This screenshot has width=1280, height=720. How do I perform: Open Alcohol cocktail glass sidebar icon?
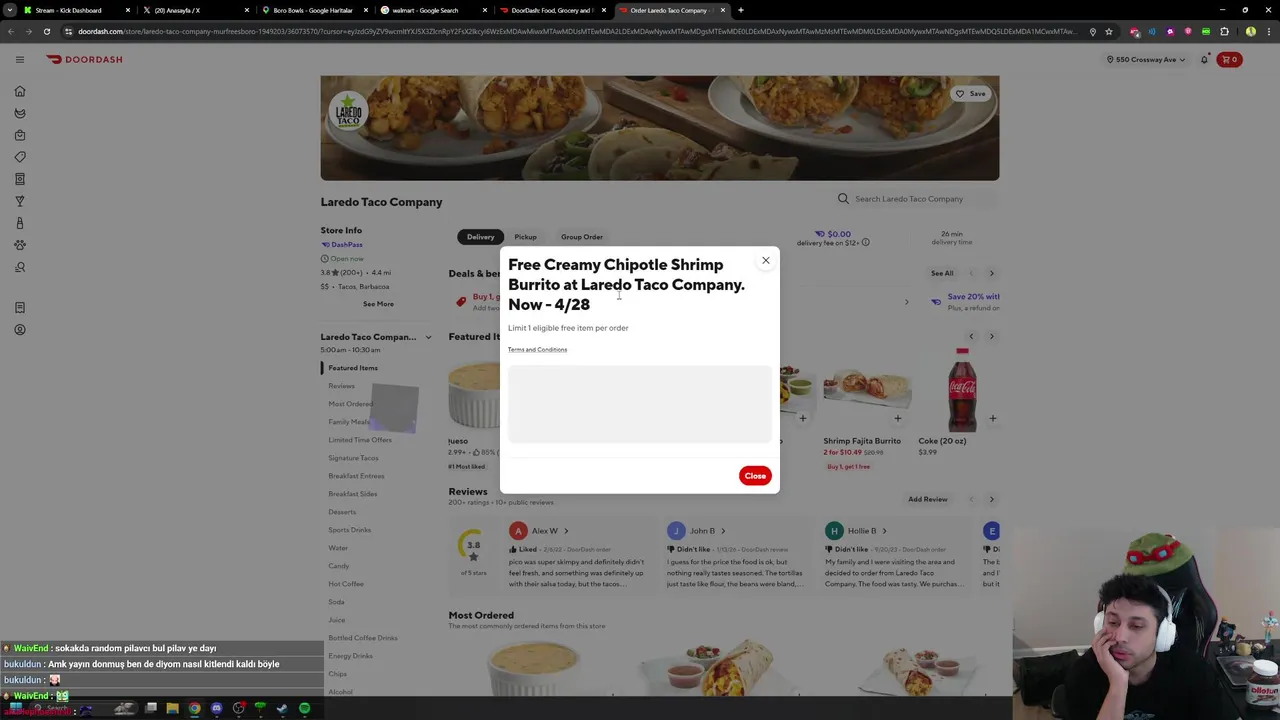coord(20,201)
